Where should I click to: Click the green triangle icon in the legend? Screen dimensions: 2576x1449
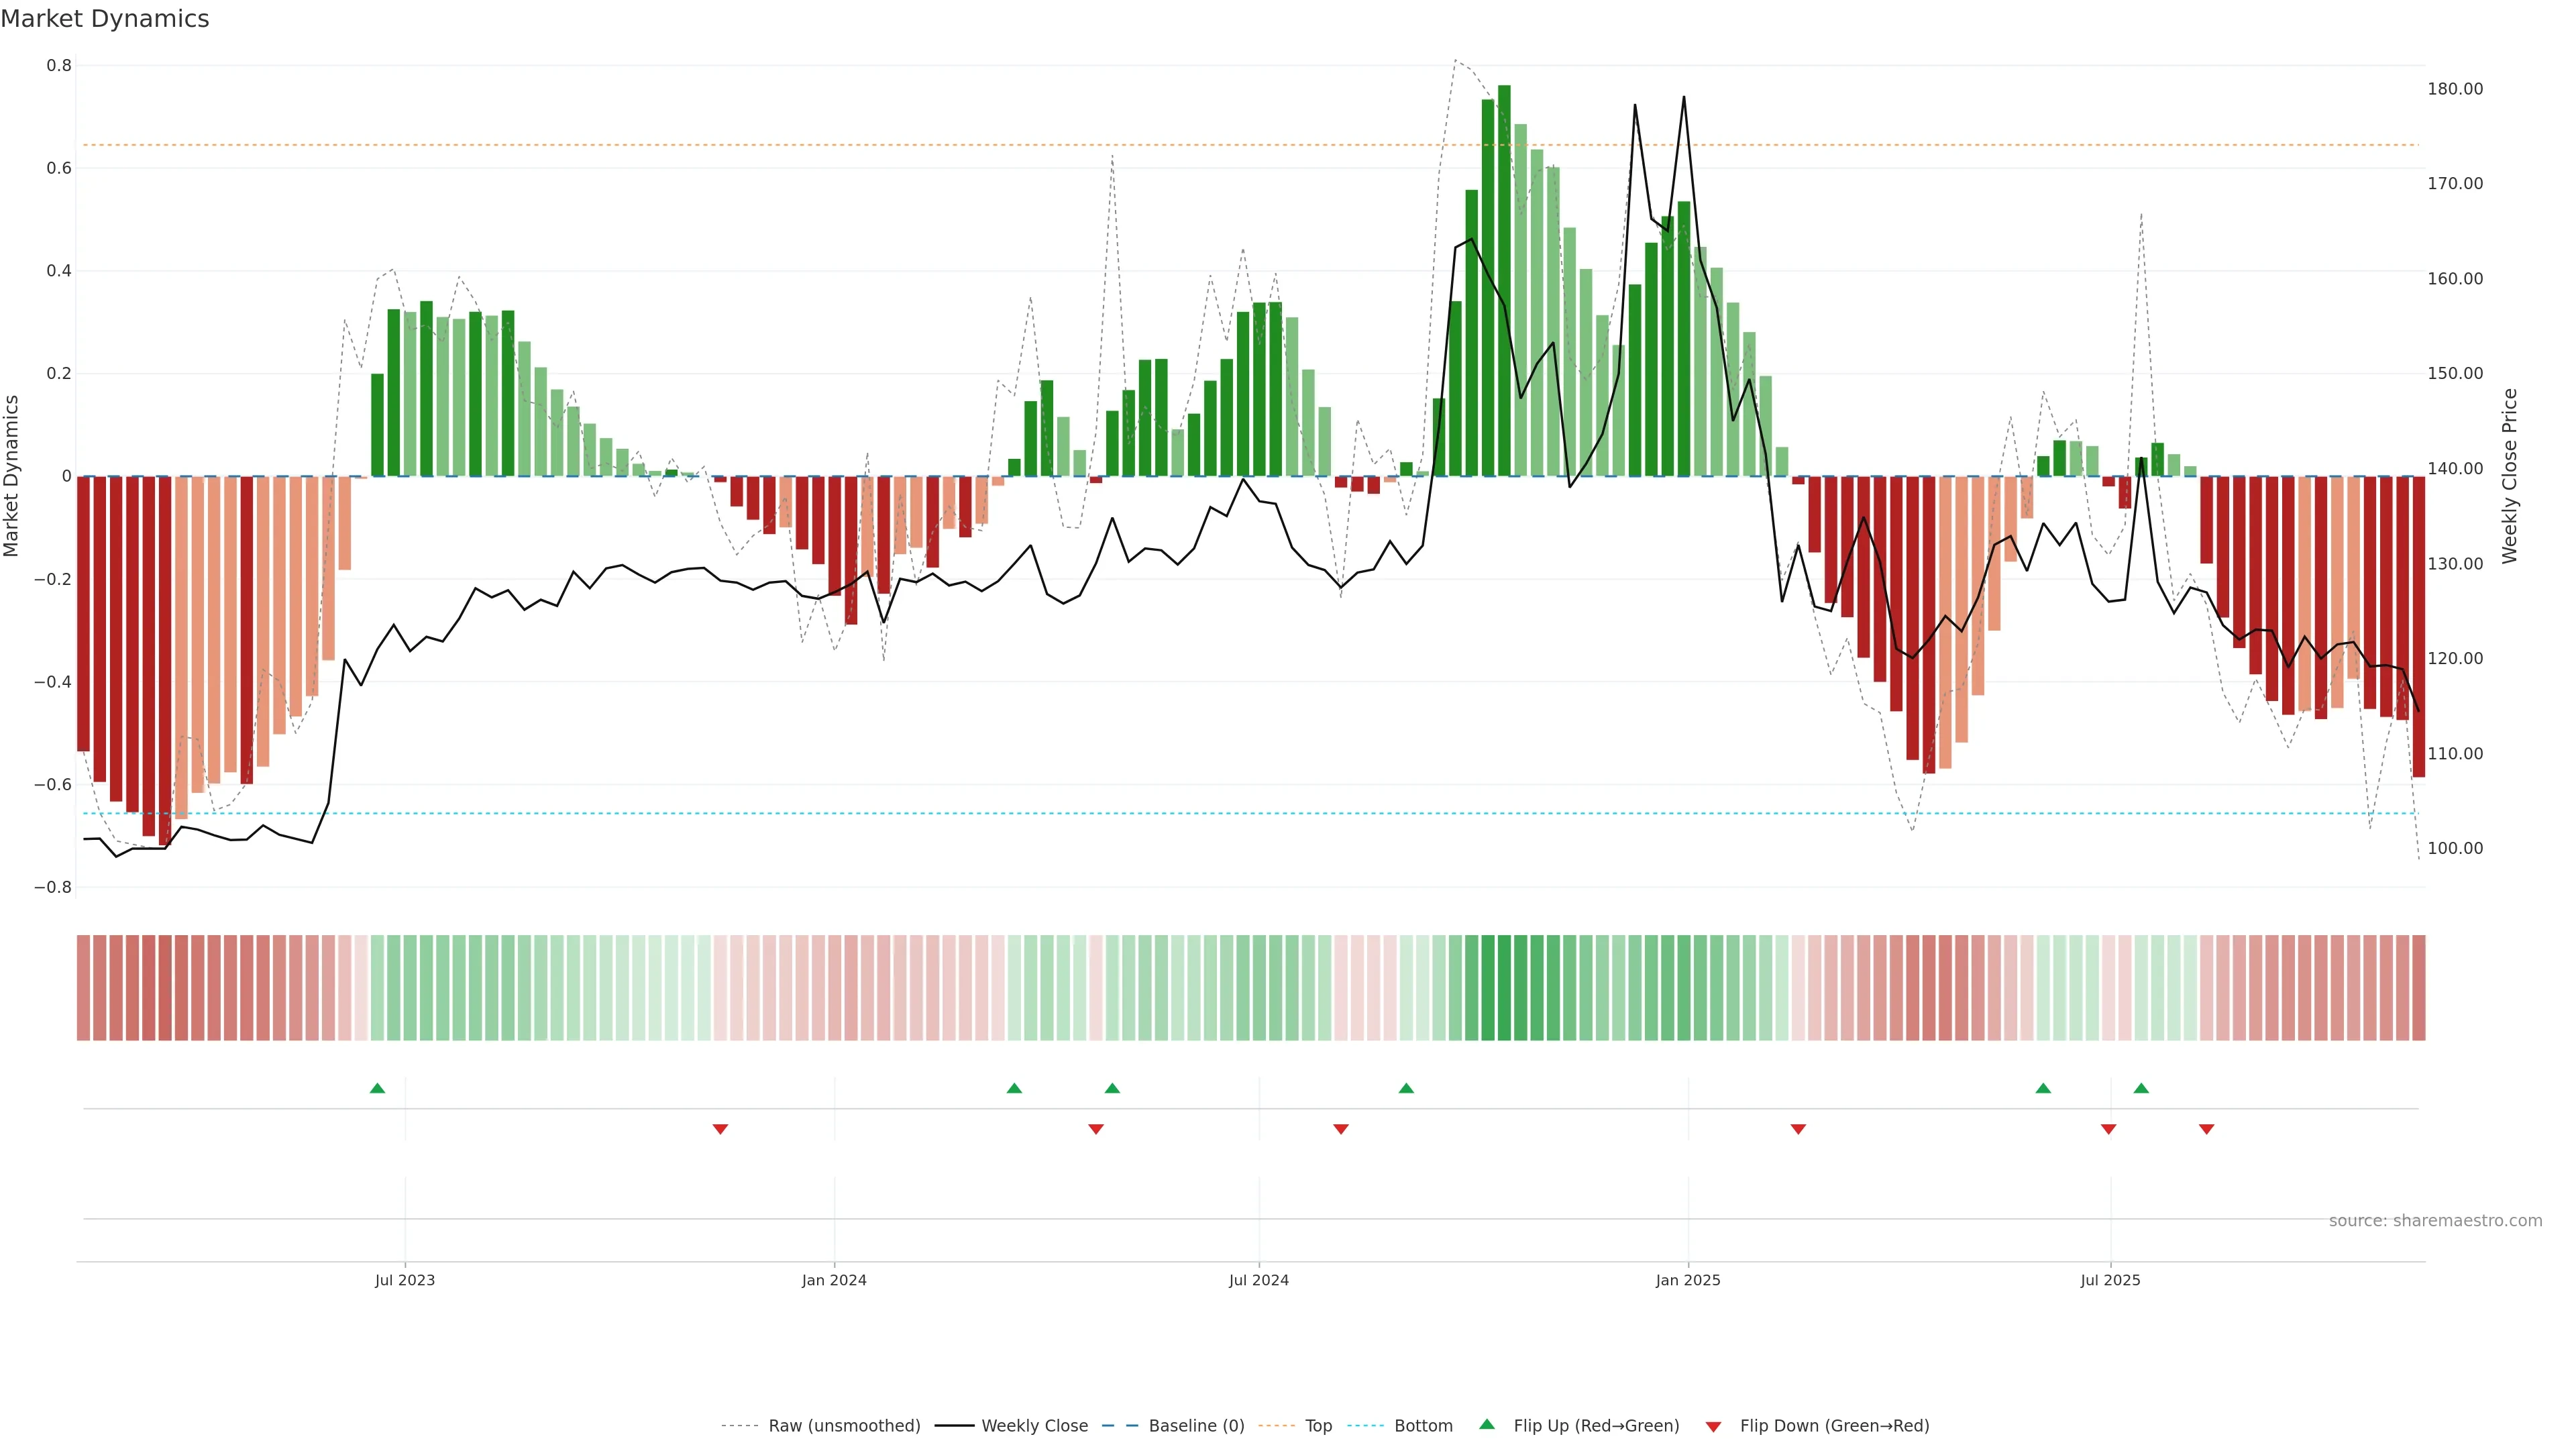(x=1487, y=1425)
